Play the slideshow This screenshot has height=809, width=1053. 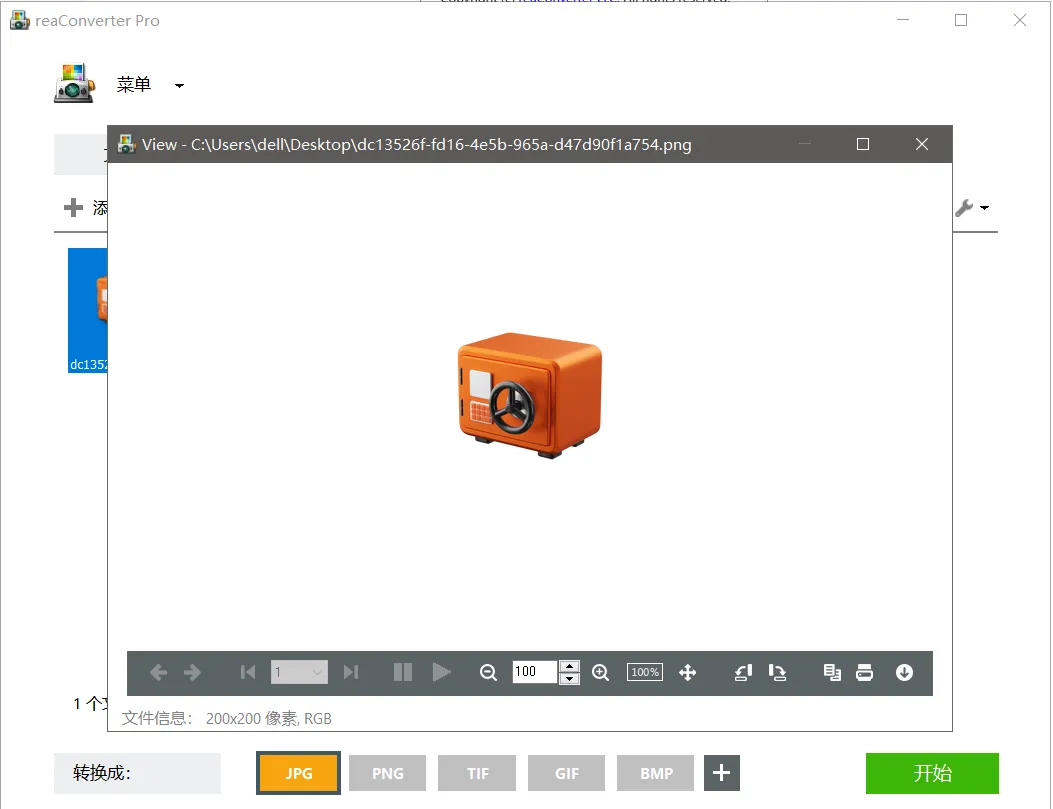point(441,672)
